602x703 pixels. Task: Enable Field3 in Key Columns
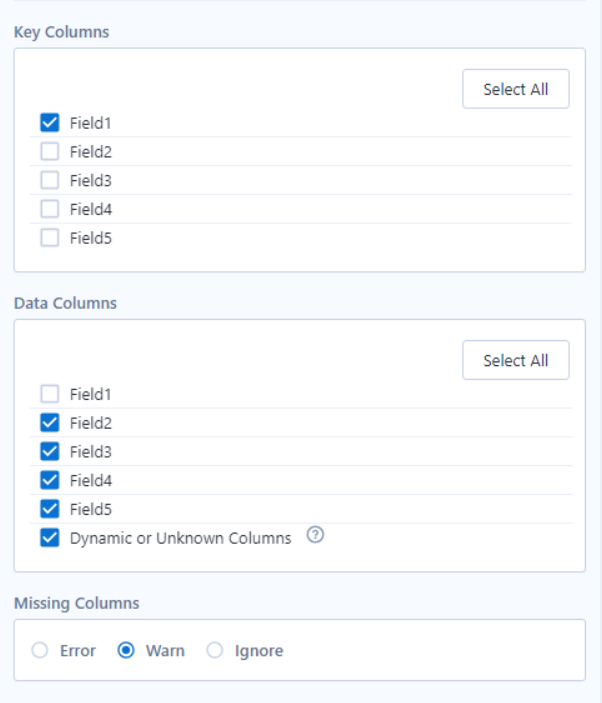50,180
